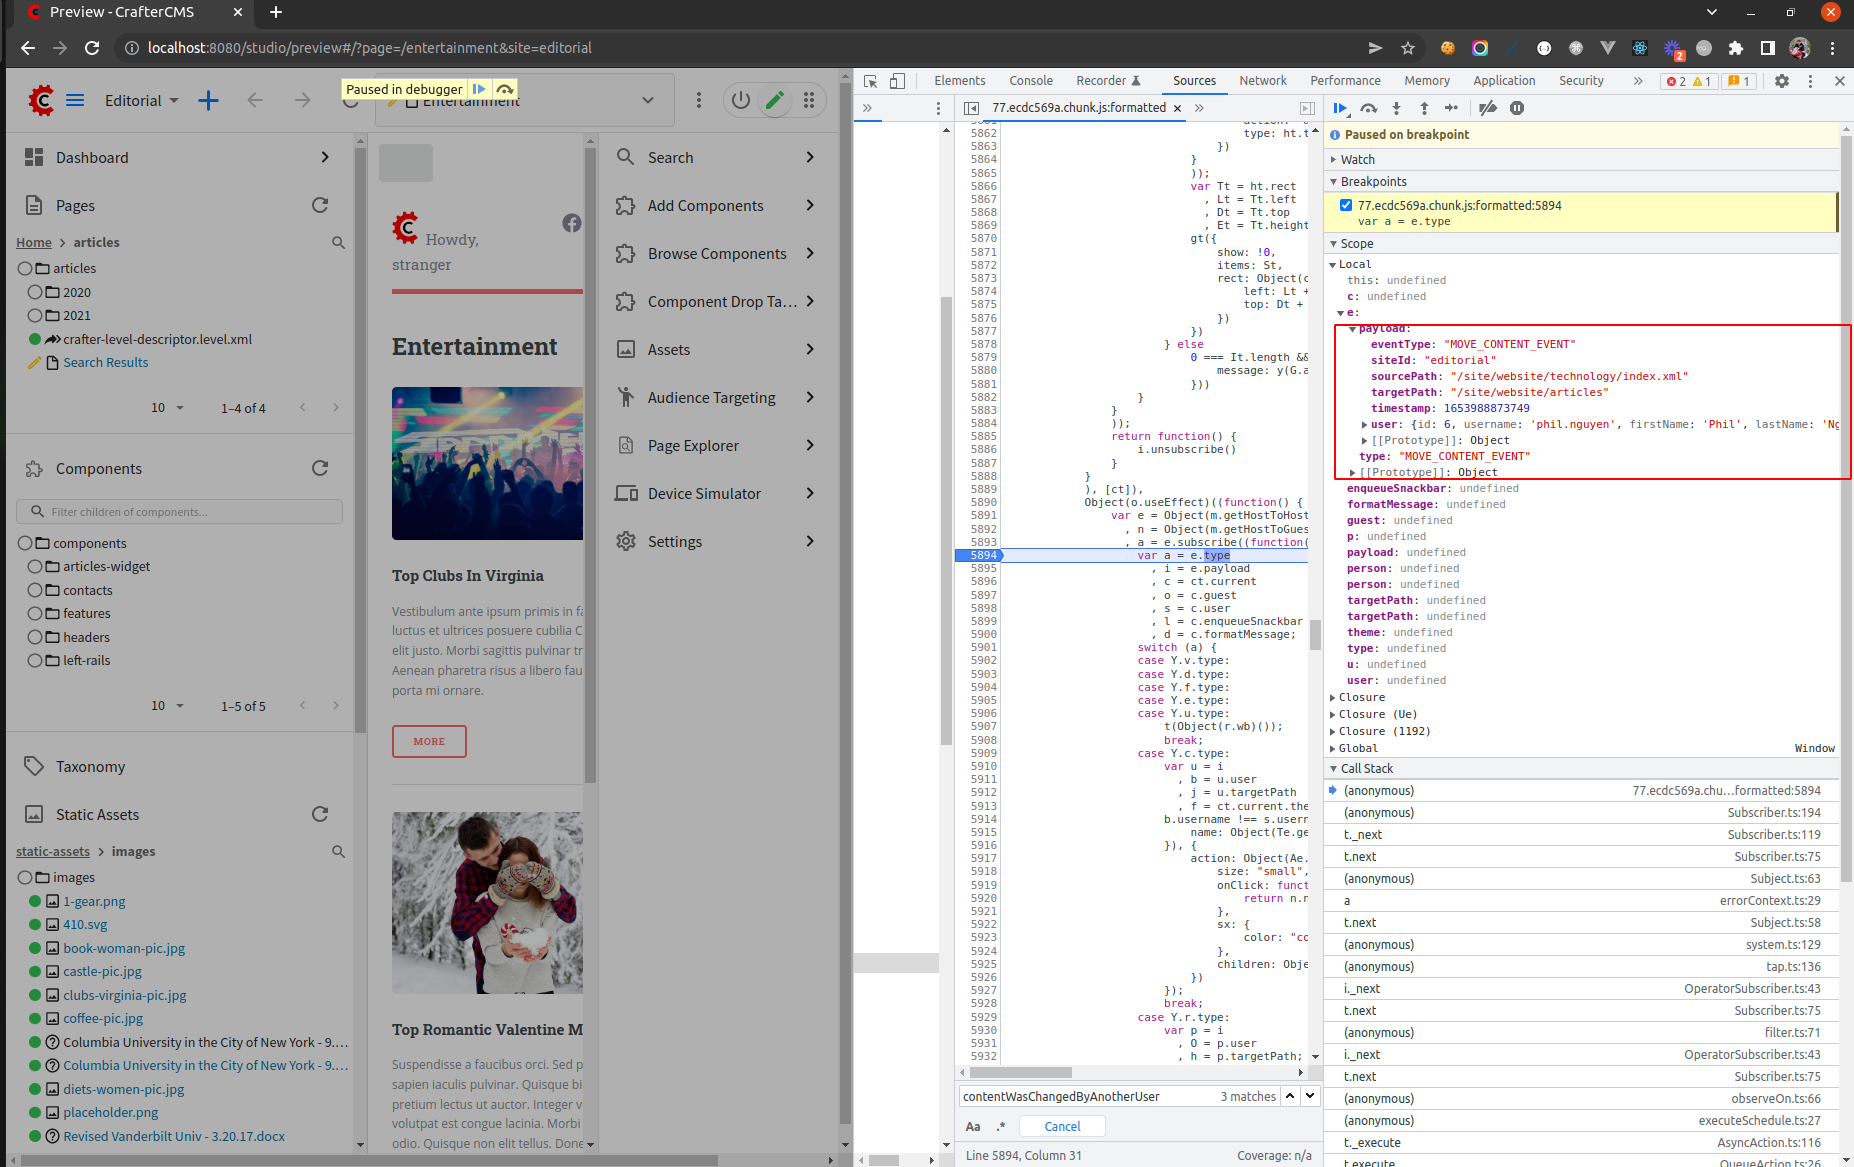The height and width of the screenshot is (1167, 1854).
Task: Toggle edit mode with the green pencil
Action: click(x=774, y=100)
